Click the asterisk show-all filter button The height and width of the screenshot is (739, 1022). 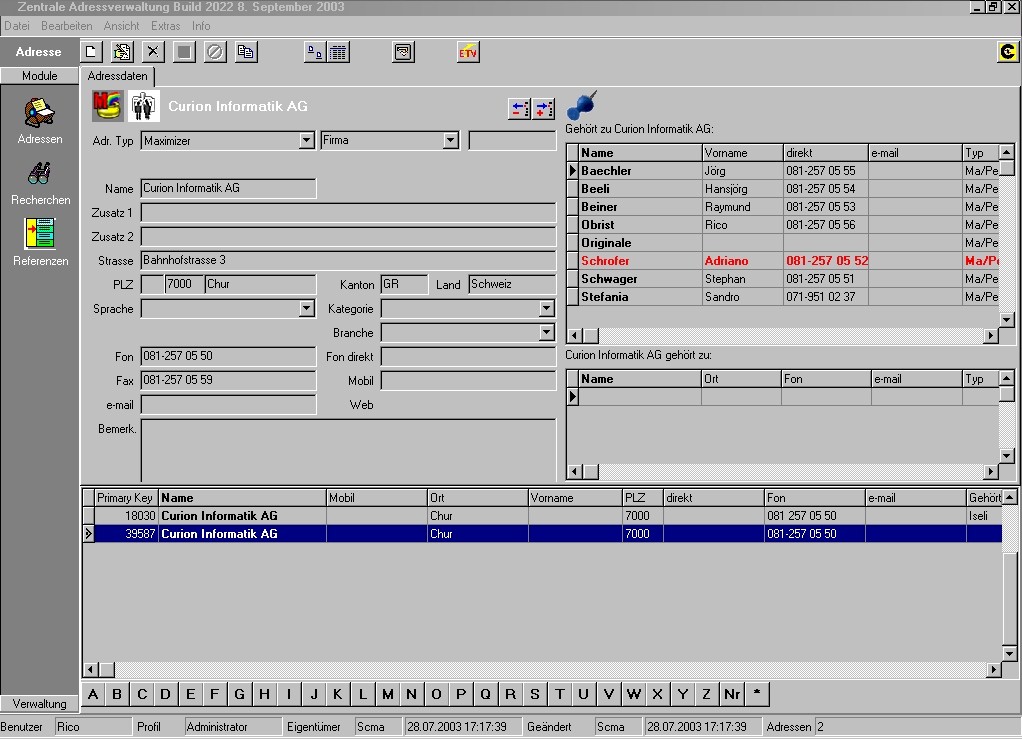click(x=756, y=694)
